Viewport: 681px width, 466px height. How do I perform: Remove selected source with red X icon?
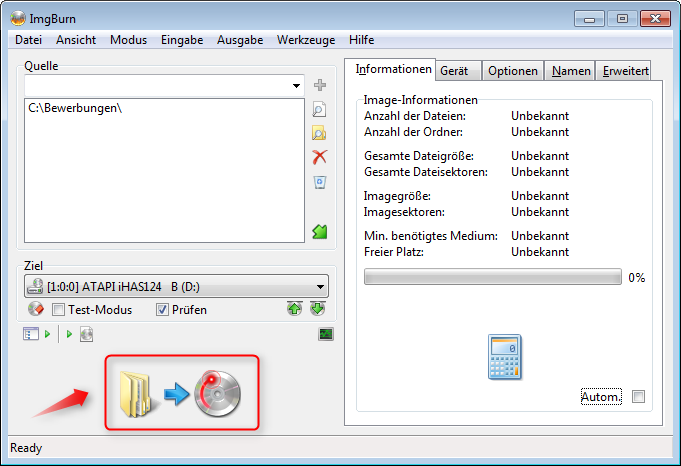(x=320, y=157)
